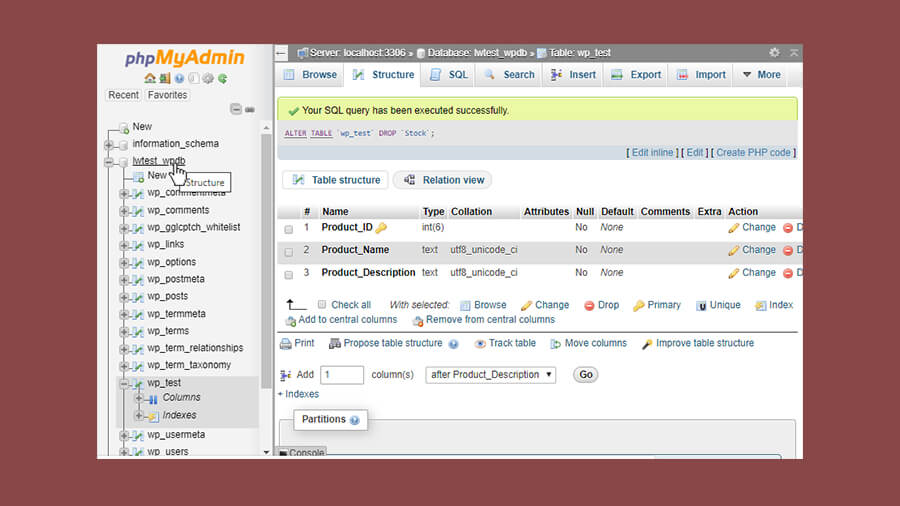The image size is (900, 506).
Task: Expand the wp_comments table node
Action: (x=123, y=211)
